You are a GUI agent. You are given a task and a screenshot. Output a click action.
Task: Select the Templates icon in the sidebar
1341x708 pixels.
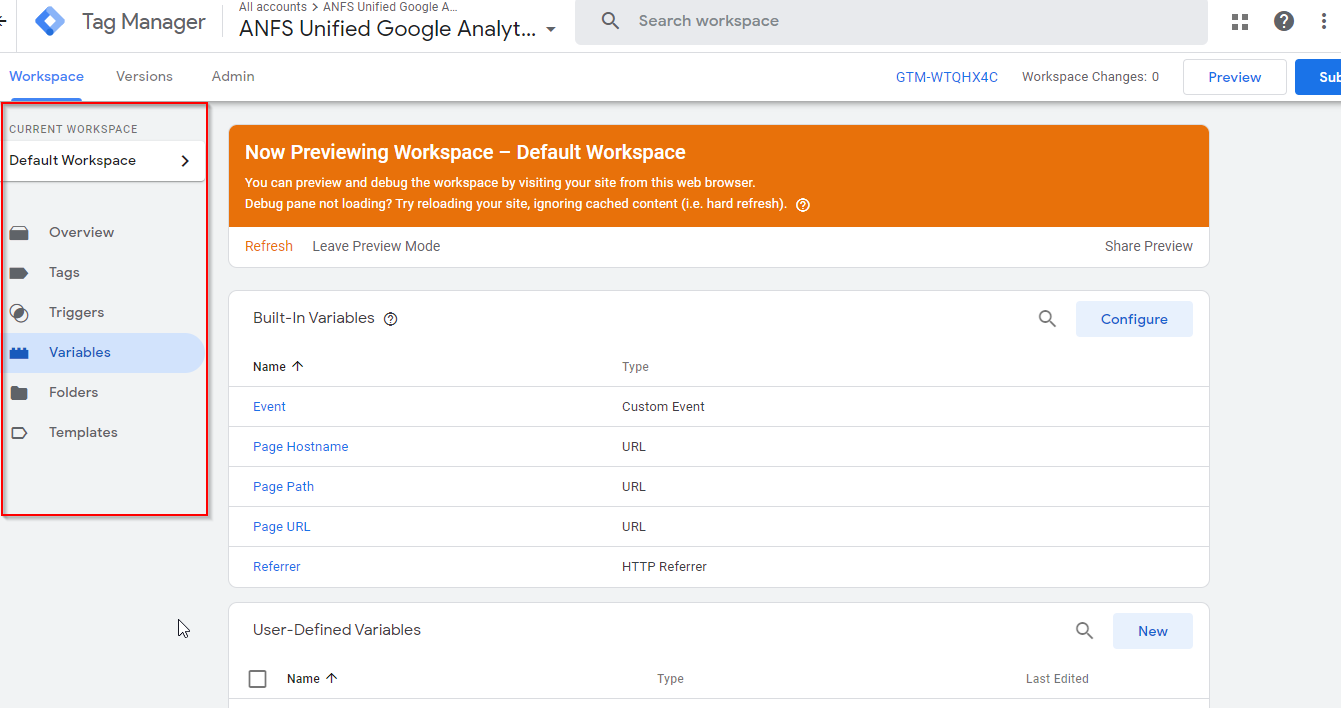click(21, 432)
